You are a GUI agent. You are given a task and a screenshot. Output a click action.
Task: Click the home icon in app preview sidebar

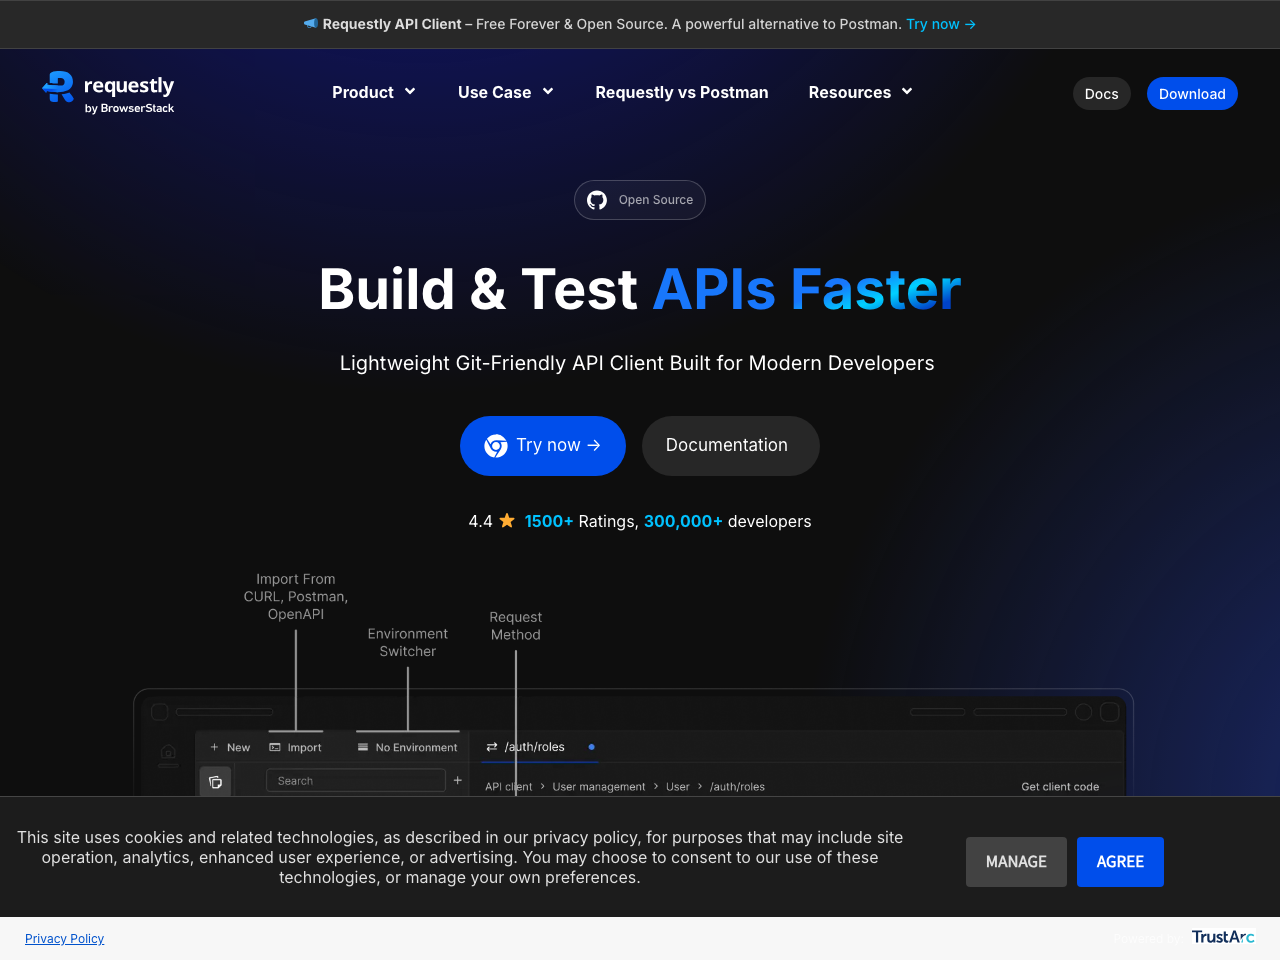tap(168, 751)
